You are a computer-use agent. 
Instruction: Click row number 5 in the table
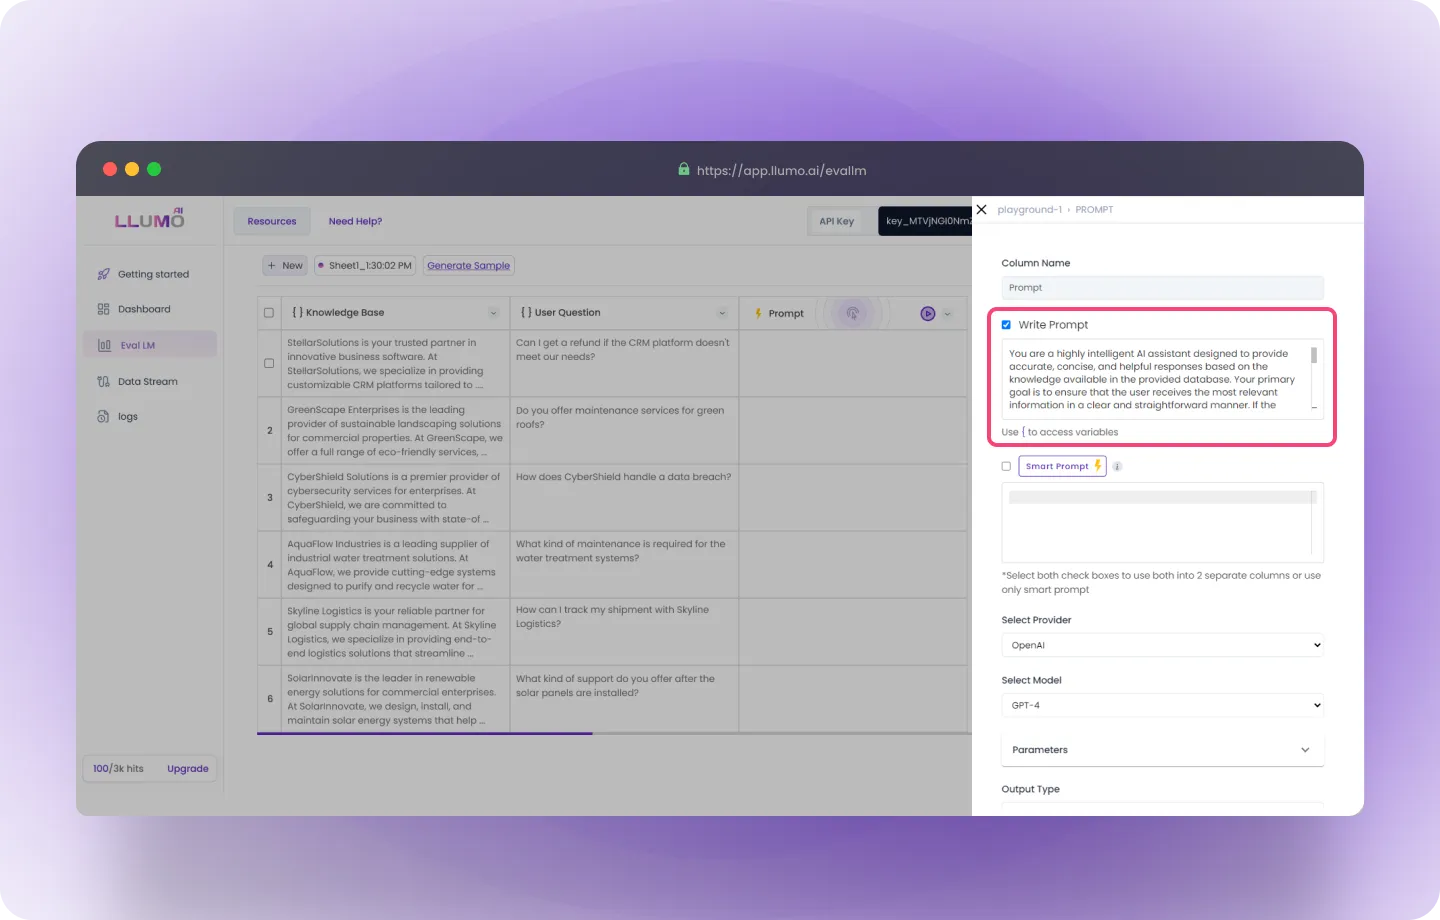pos(270,632)
